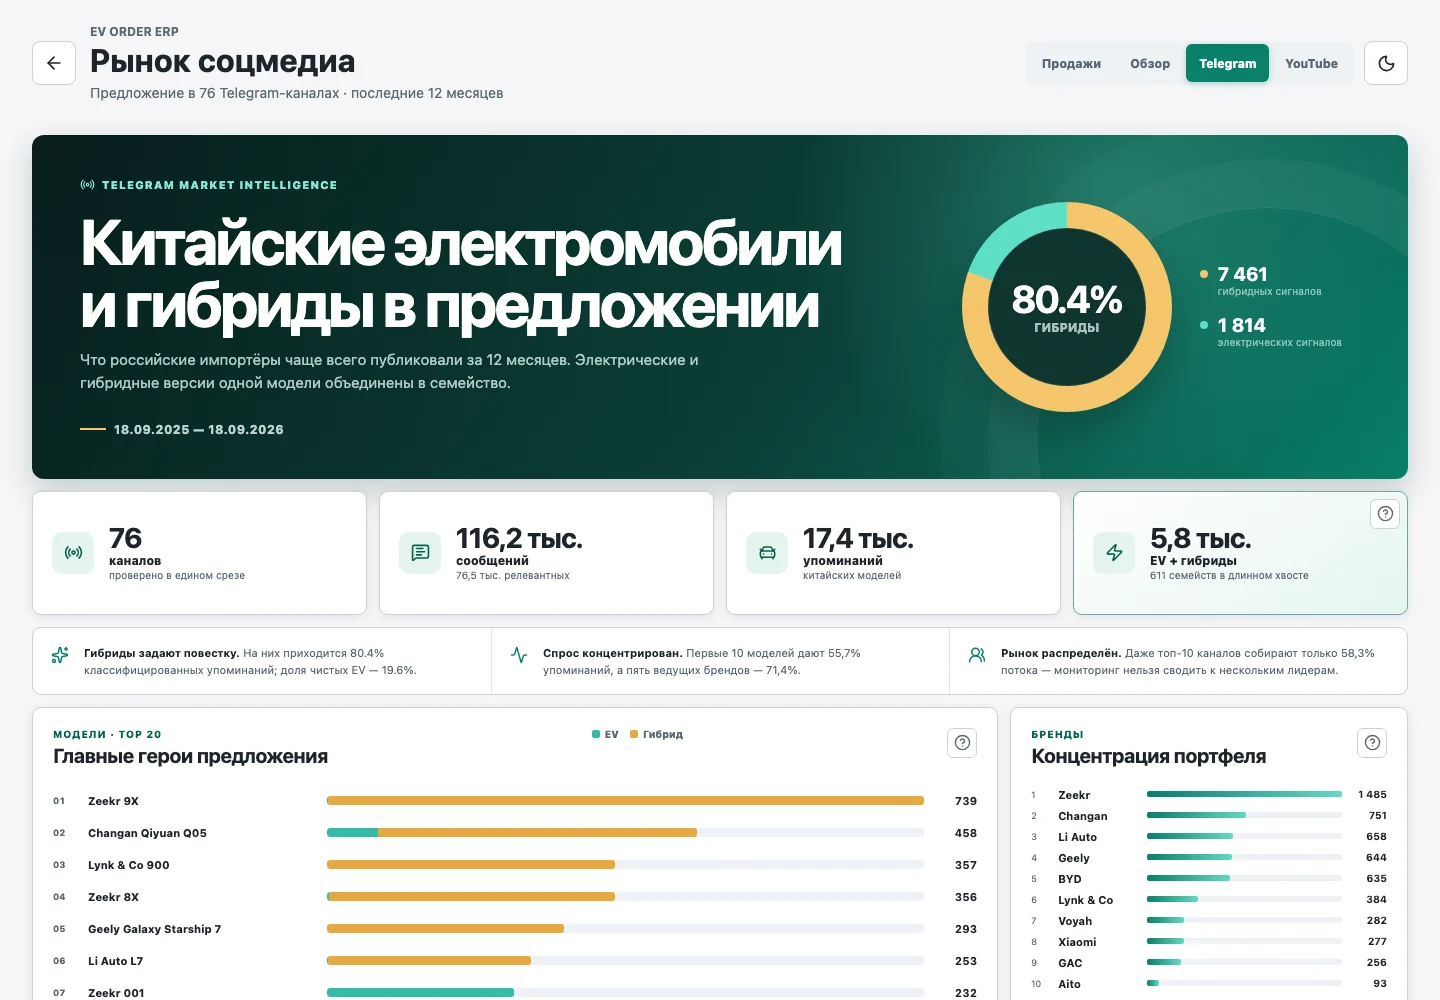
Task: Select the Li Auto brand row
Action: point(1209,837)
